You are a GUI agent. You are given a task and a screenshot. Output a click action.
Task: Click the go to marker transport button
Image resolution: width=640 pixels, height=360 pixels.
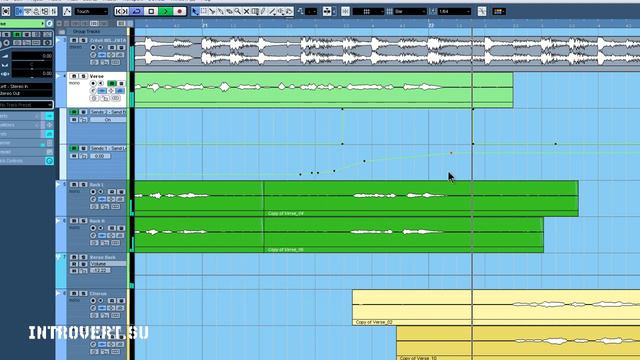pyautogui.click(x=121, y=11)
